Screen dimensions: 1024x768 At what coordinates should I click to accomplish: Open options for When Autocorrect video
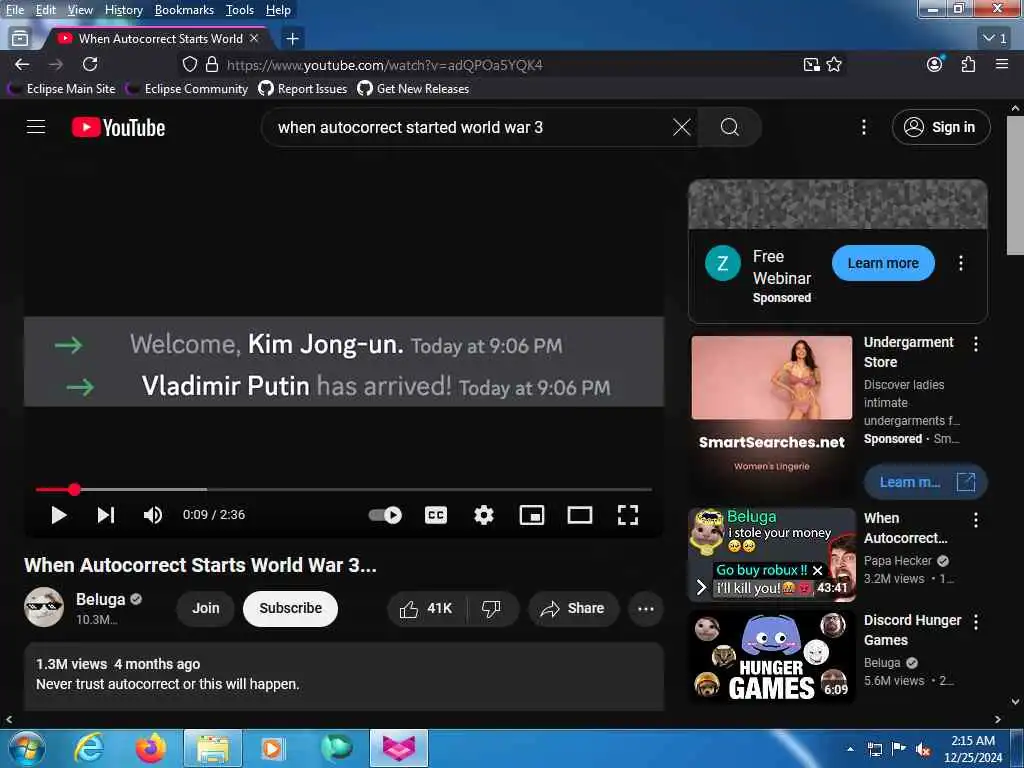(x=976, y=520)
